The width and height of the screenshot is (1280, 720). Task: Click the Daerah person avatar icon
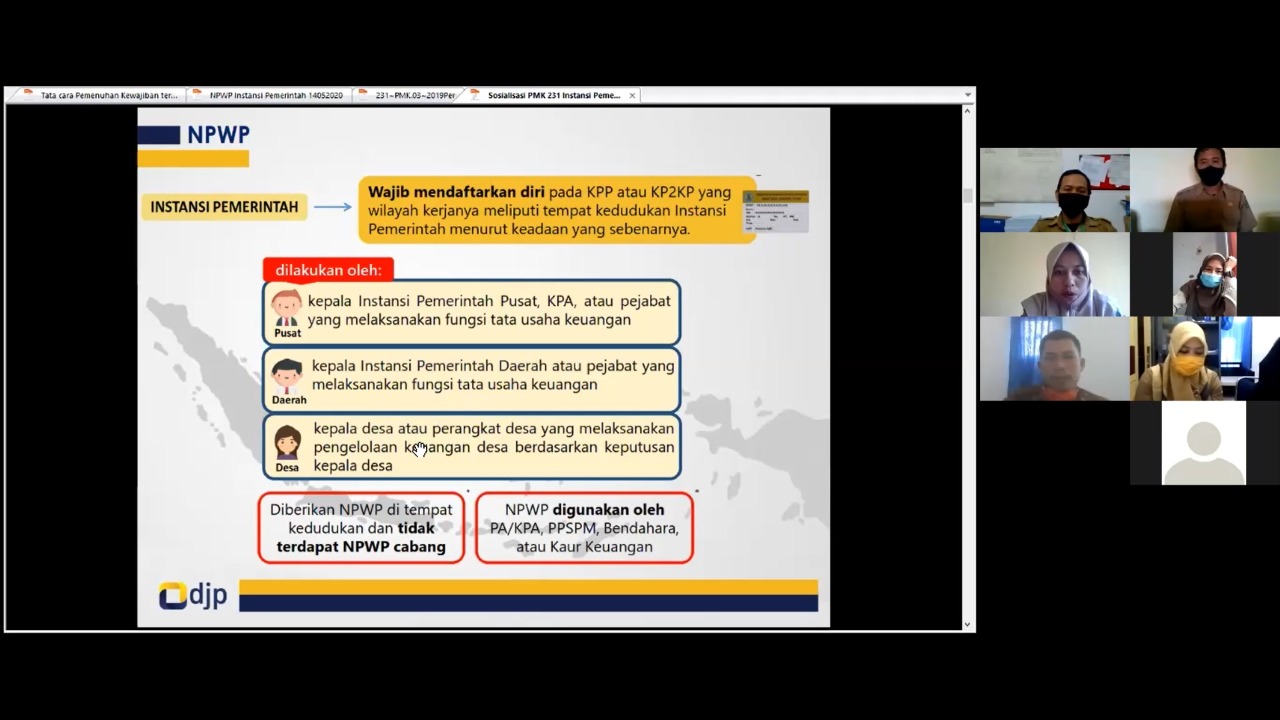[x=287, y=376]
